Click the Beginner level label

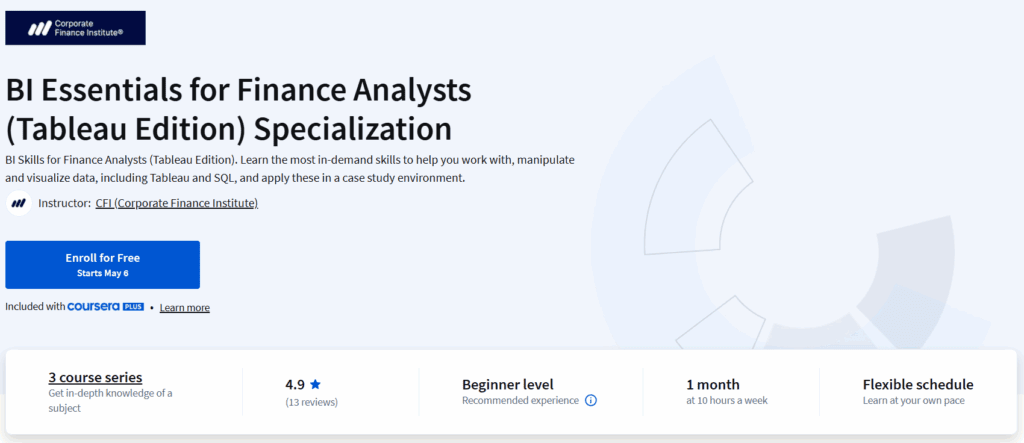(x=507, y=384)
